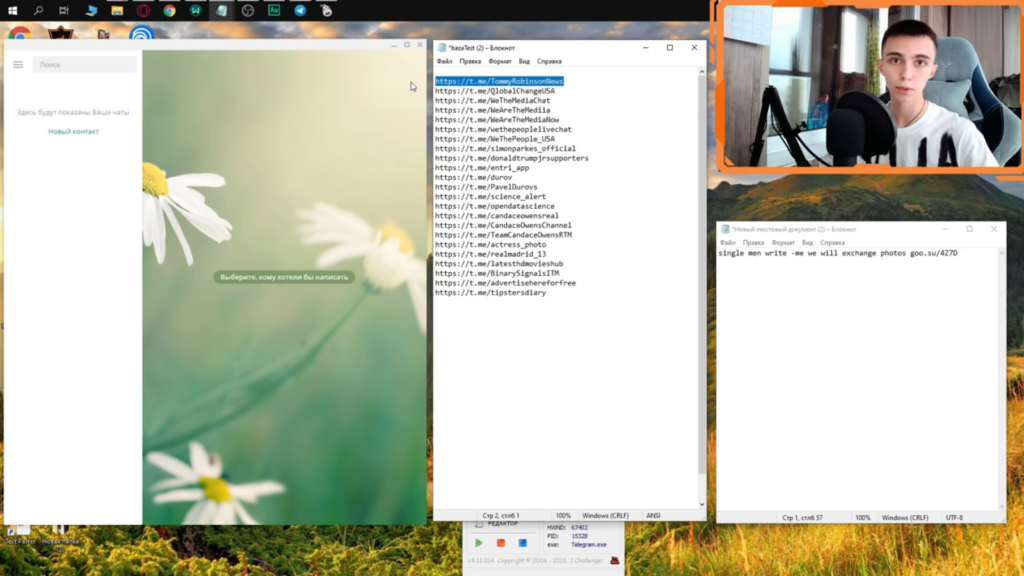Image resolution: width=1024 pixels, height=576 pixels.
Task: Open Task View on the taskbar
Action: coord(64,10)
